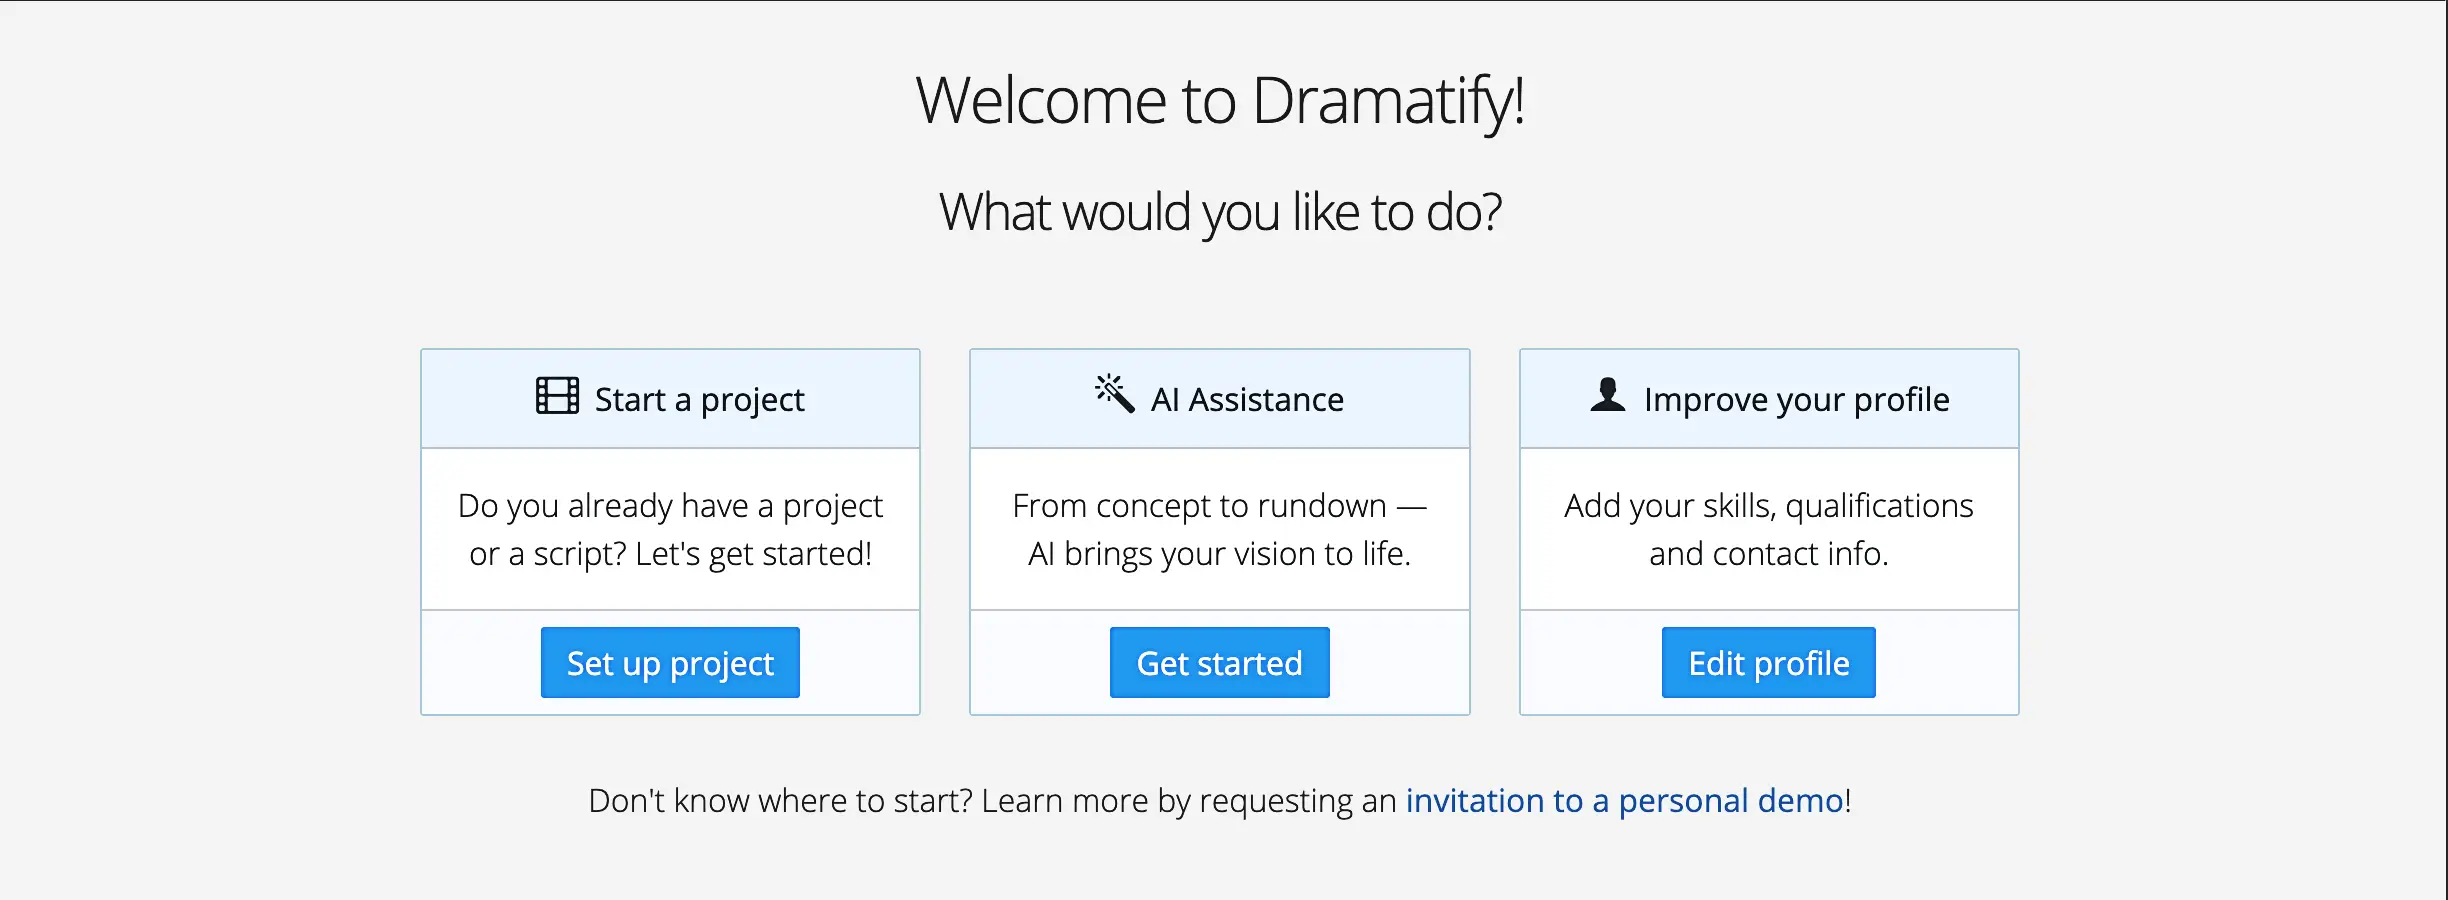Click the Improve your profile header title
Screen dimensions: 2448x900
click(1796, 400)
